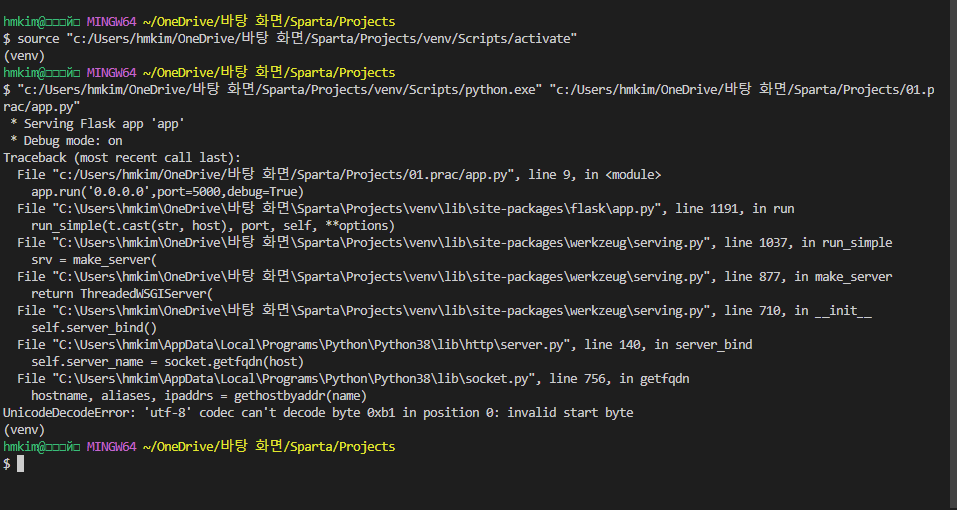
Task: Click the blinking terminal cursor block
Action: 20,464
